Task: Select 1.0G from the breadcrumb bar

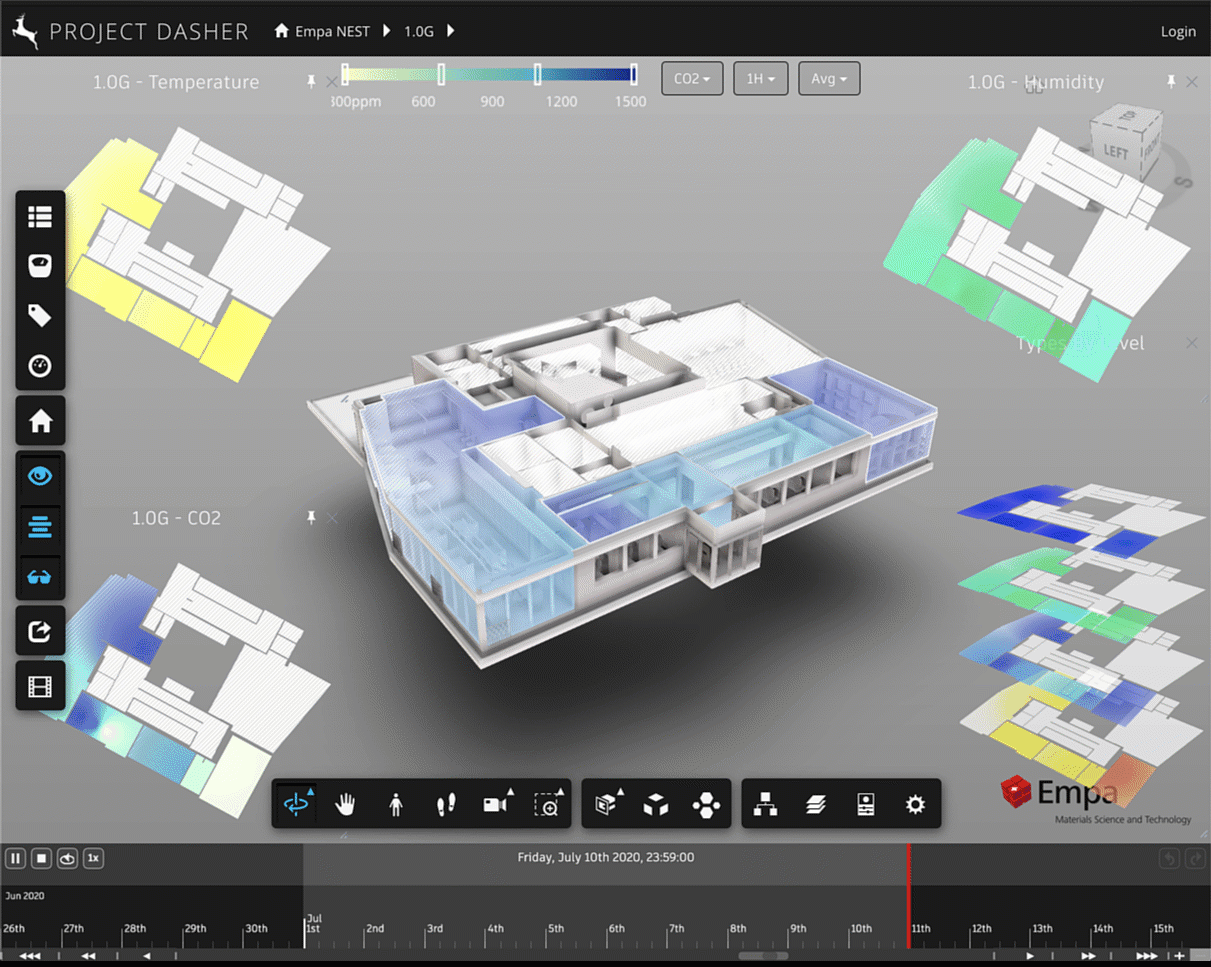Action: point(418,31)
